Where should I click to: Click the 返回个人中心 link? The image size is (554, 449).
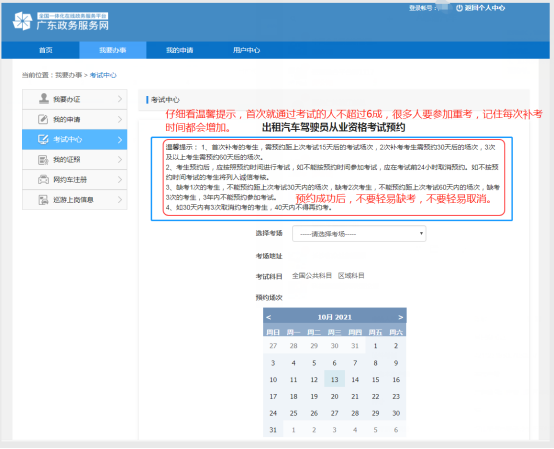point(484,8)
